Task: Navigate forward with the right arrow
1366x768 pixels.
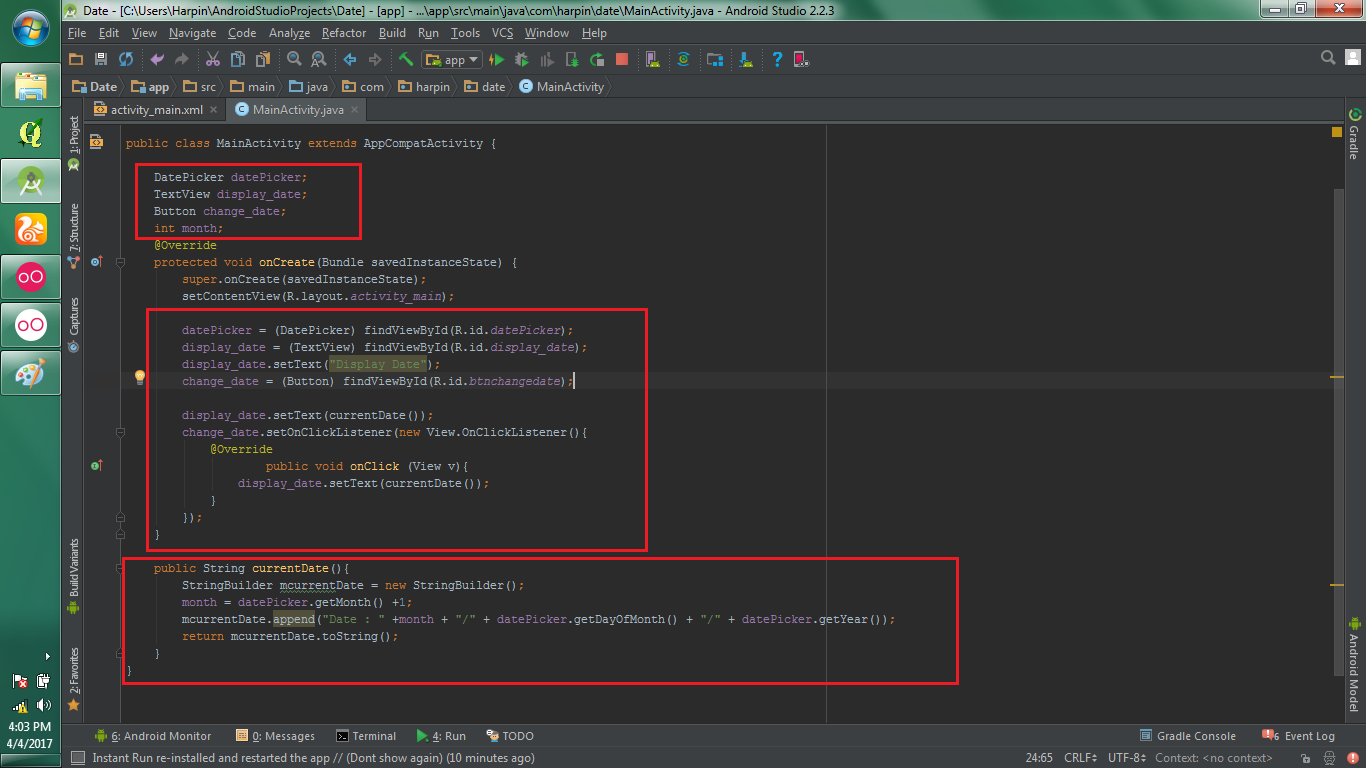Action: (374, 60)
